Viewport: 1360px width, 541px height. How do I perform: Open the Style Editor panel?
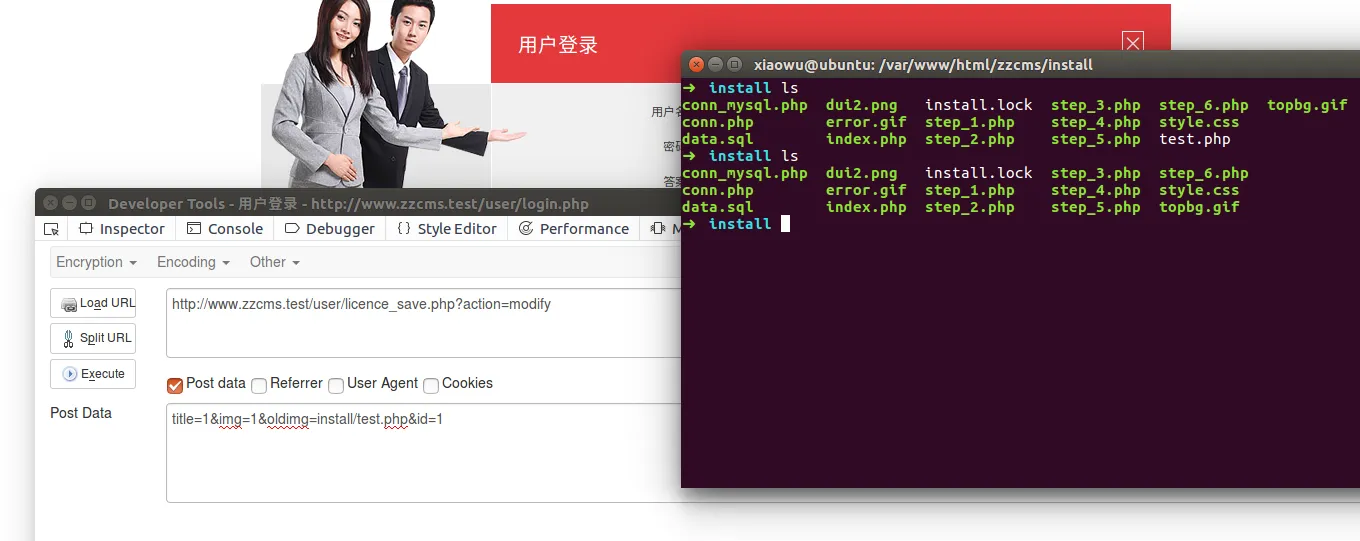446,229
